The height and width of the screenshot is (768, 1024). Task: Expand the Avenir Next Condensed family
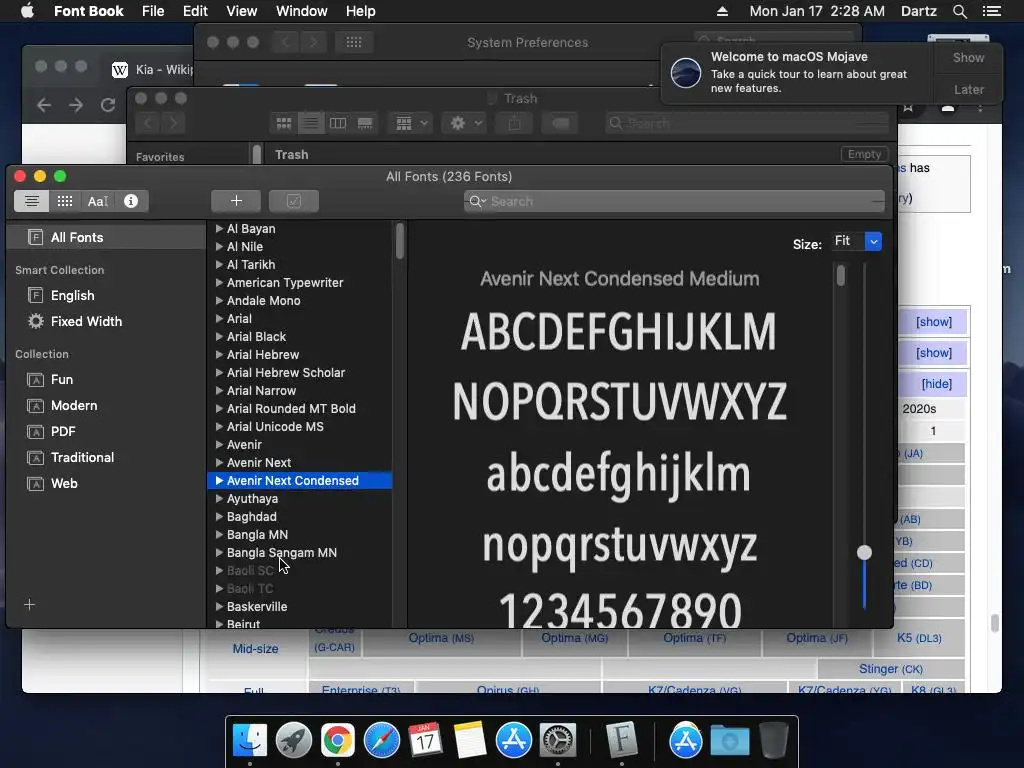click(219, 481)
